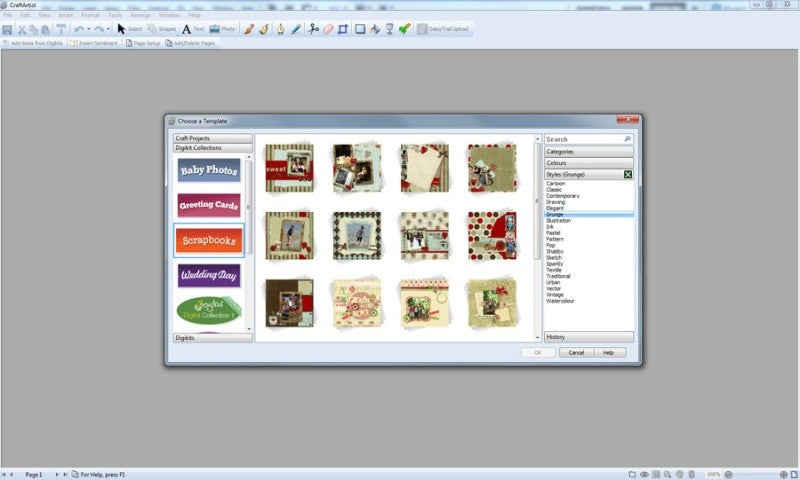The image size is (800, 480).
Task: Select the 'sweet' template thumbnail
Action: click(x=289, y=168)
